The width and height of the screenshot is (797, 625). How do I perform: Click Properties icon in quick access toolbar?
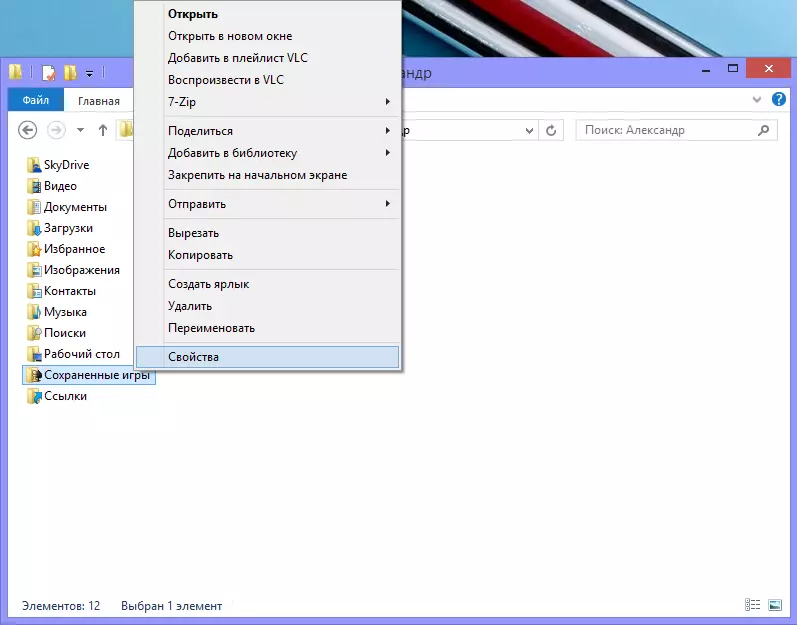coord(48,73)
